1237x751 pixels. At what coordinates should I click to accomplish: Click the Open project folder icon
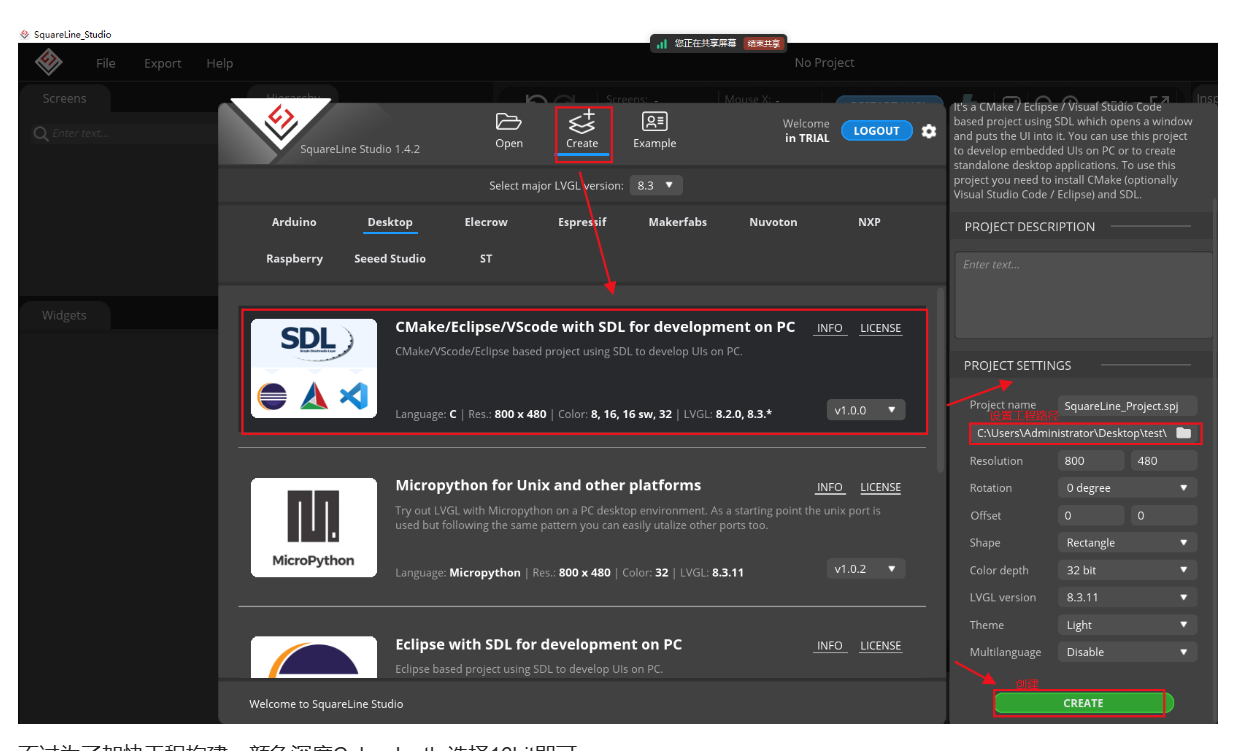(x=509, y=122)
